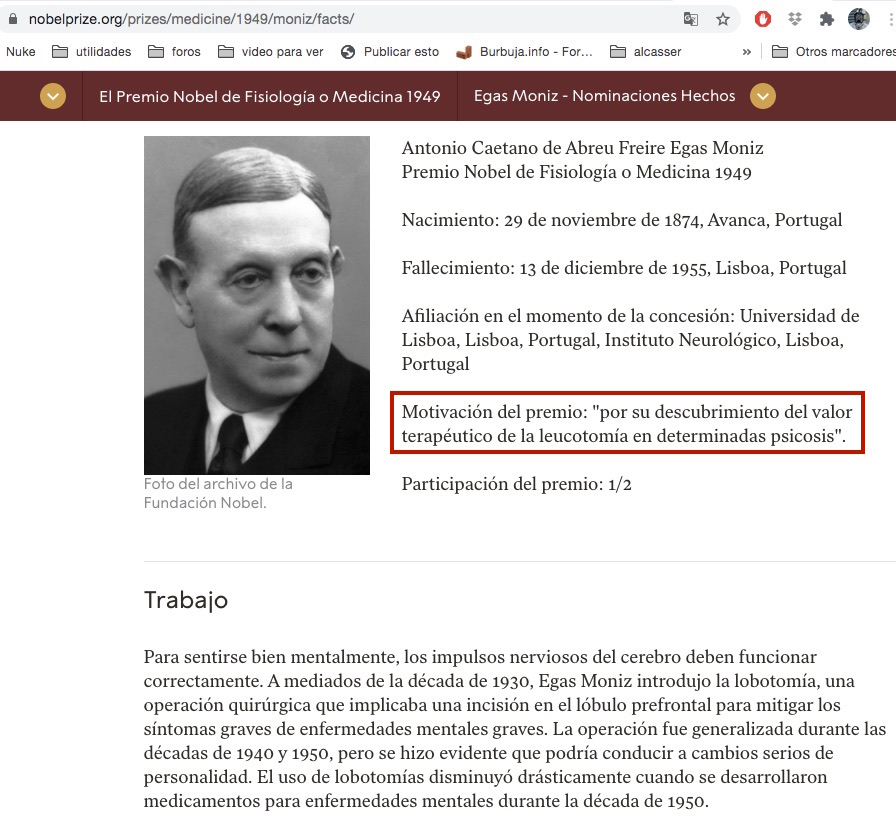This screenshot has height=830, width=896.
Task: Click the Egas Moniz portrait photo
Action: click(257, 305)
